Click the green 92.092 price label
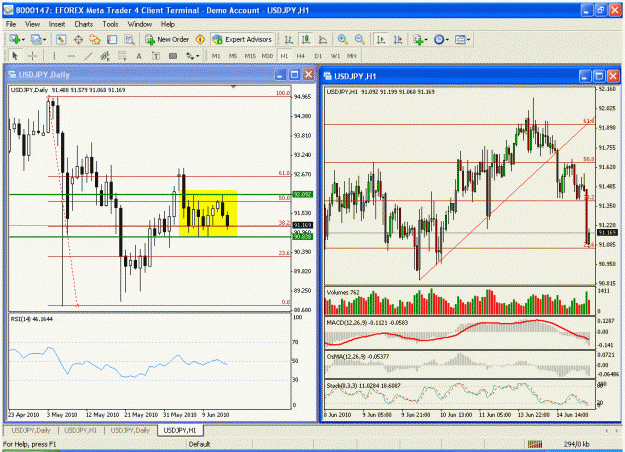 pos(303,195)
